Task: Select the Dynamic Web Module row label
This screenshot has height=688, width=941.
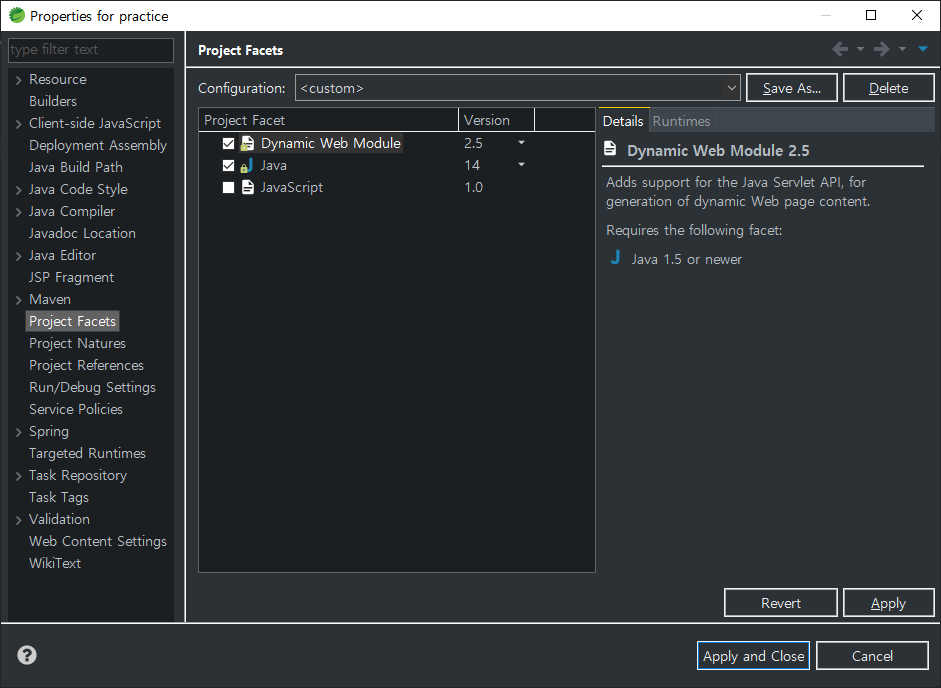Action: coord(331,143)
